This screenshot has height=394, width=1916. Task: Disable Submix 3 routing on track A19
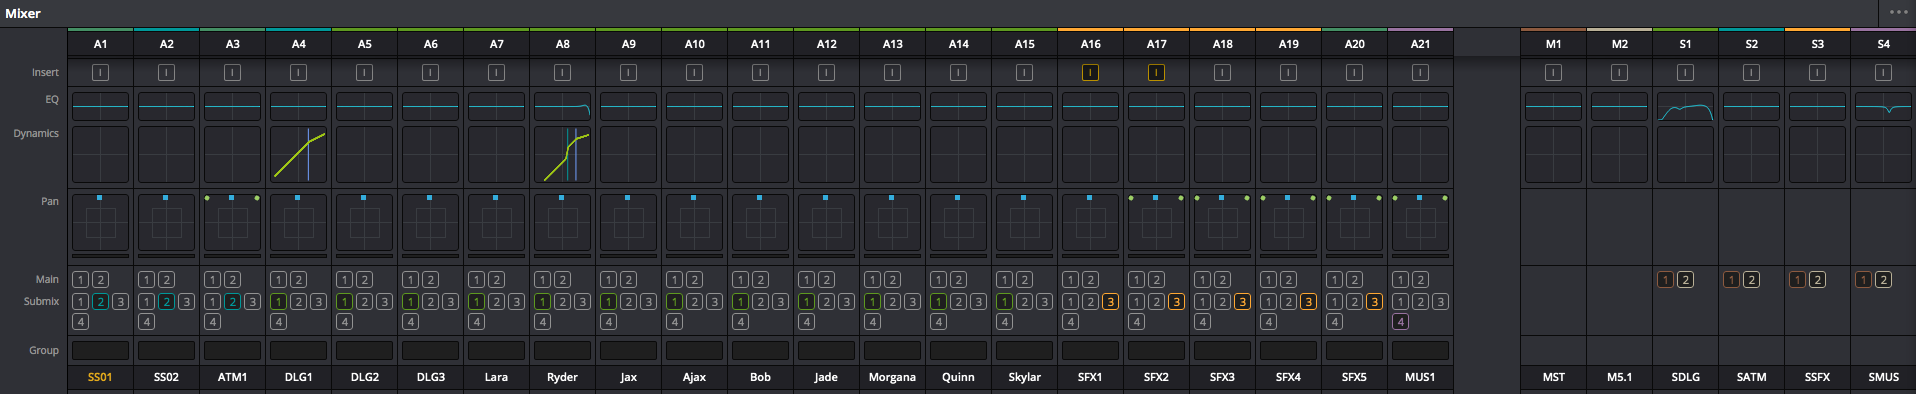point(1308,301)
